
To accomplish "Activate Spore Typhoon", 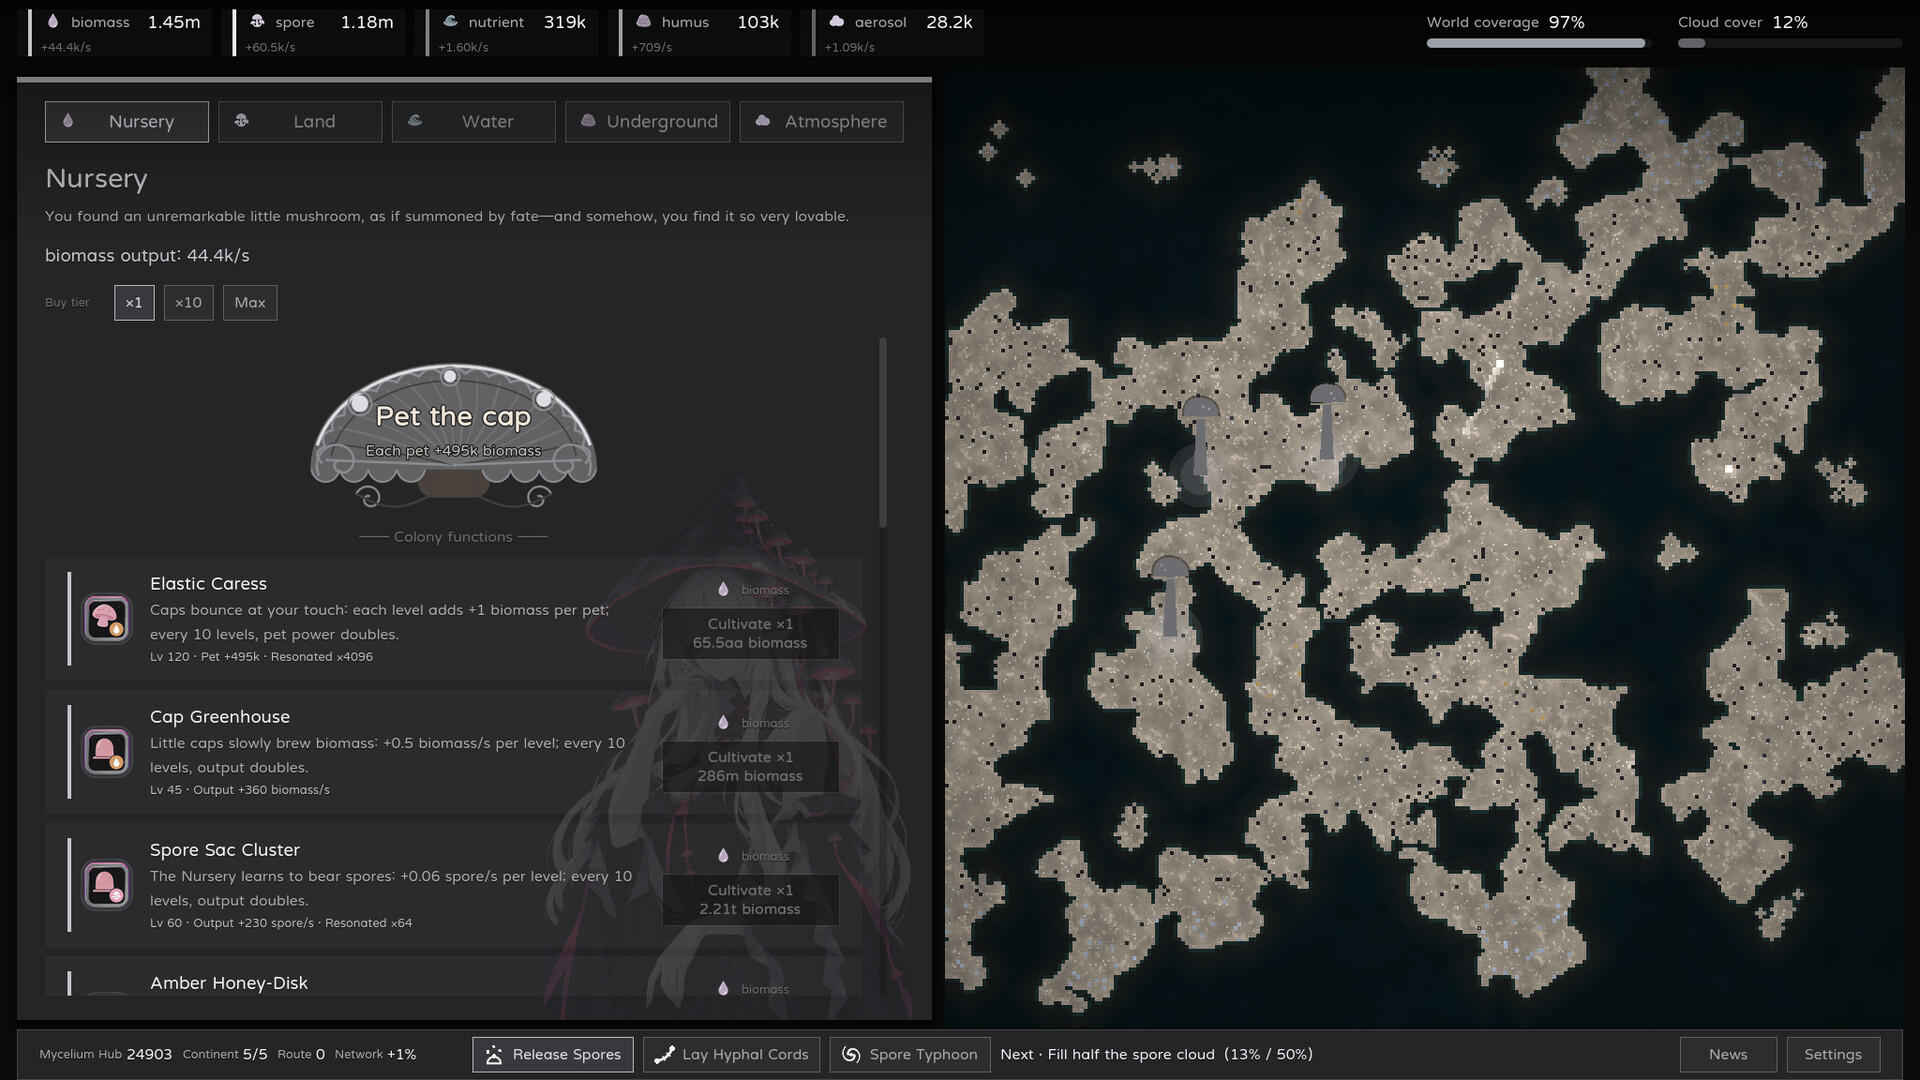I will [910, 1054].
